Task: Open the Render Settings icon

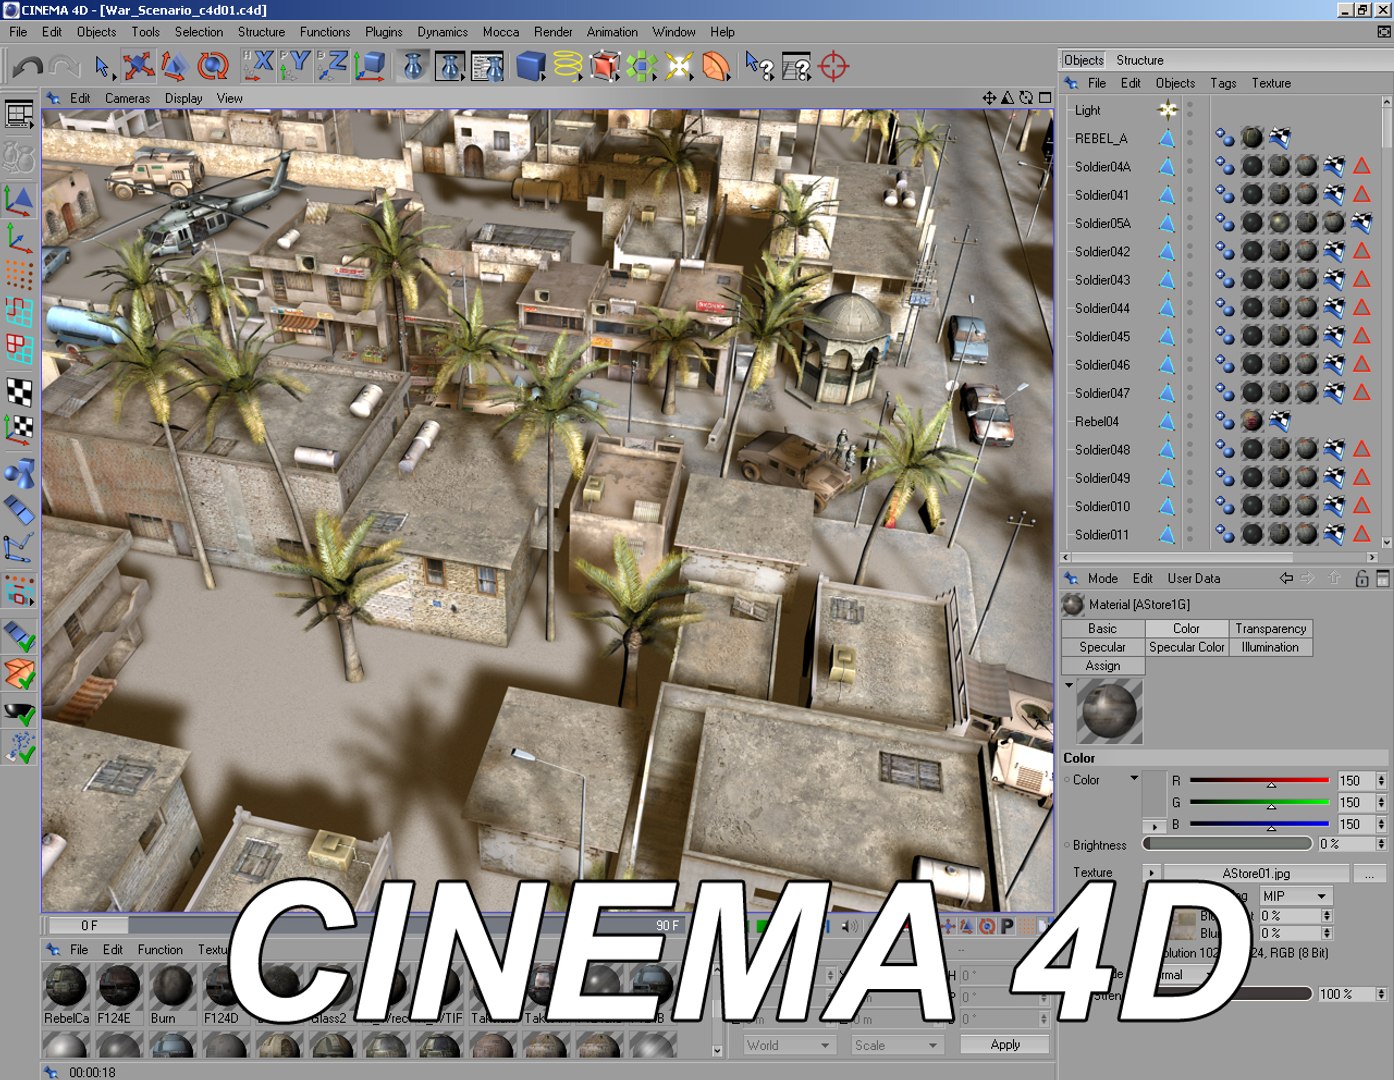Action: [x=487, y=66]
